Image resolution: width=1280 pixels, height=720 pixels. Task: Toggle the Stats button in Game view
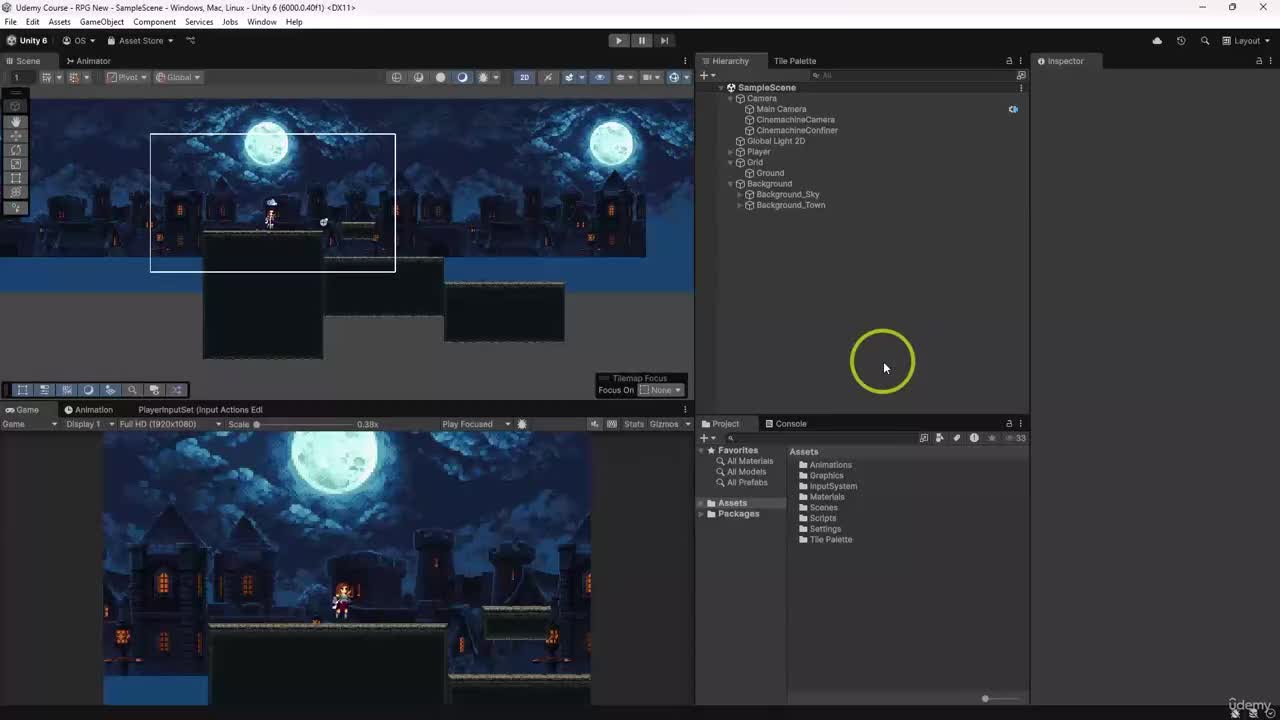tap(634, 424)
